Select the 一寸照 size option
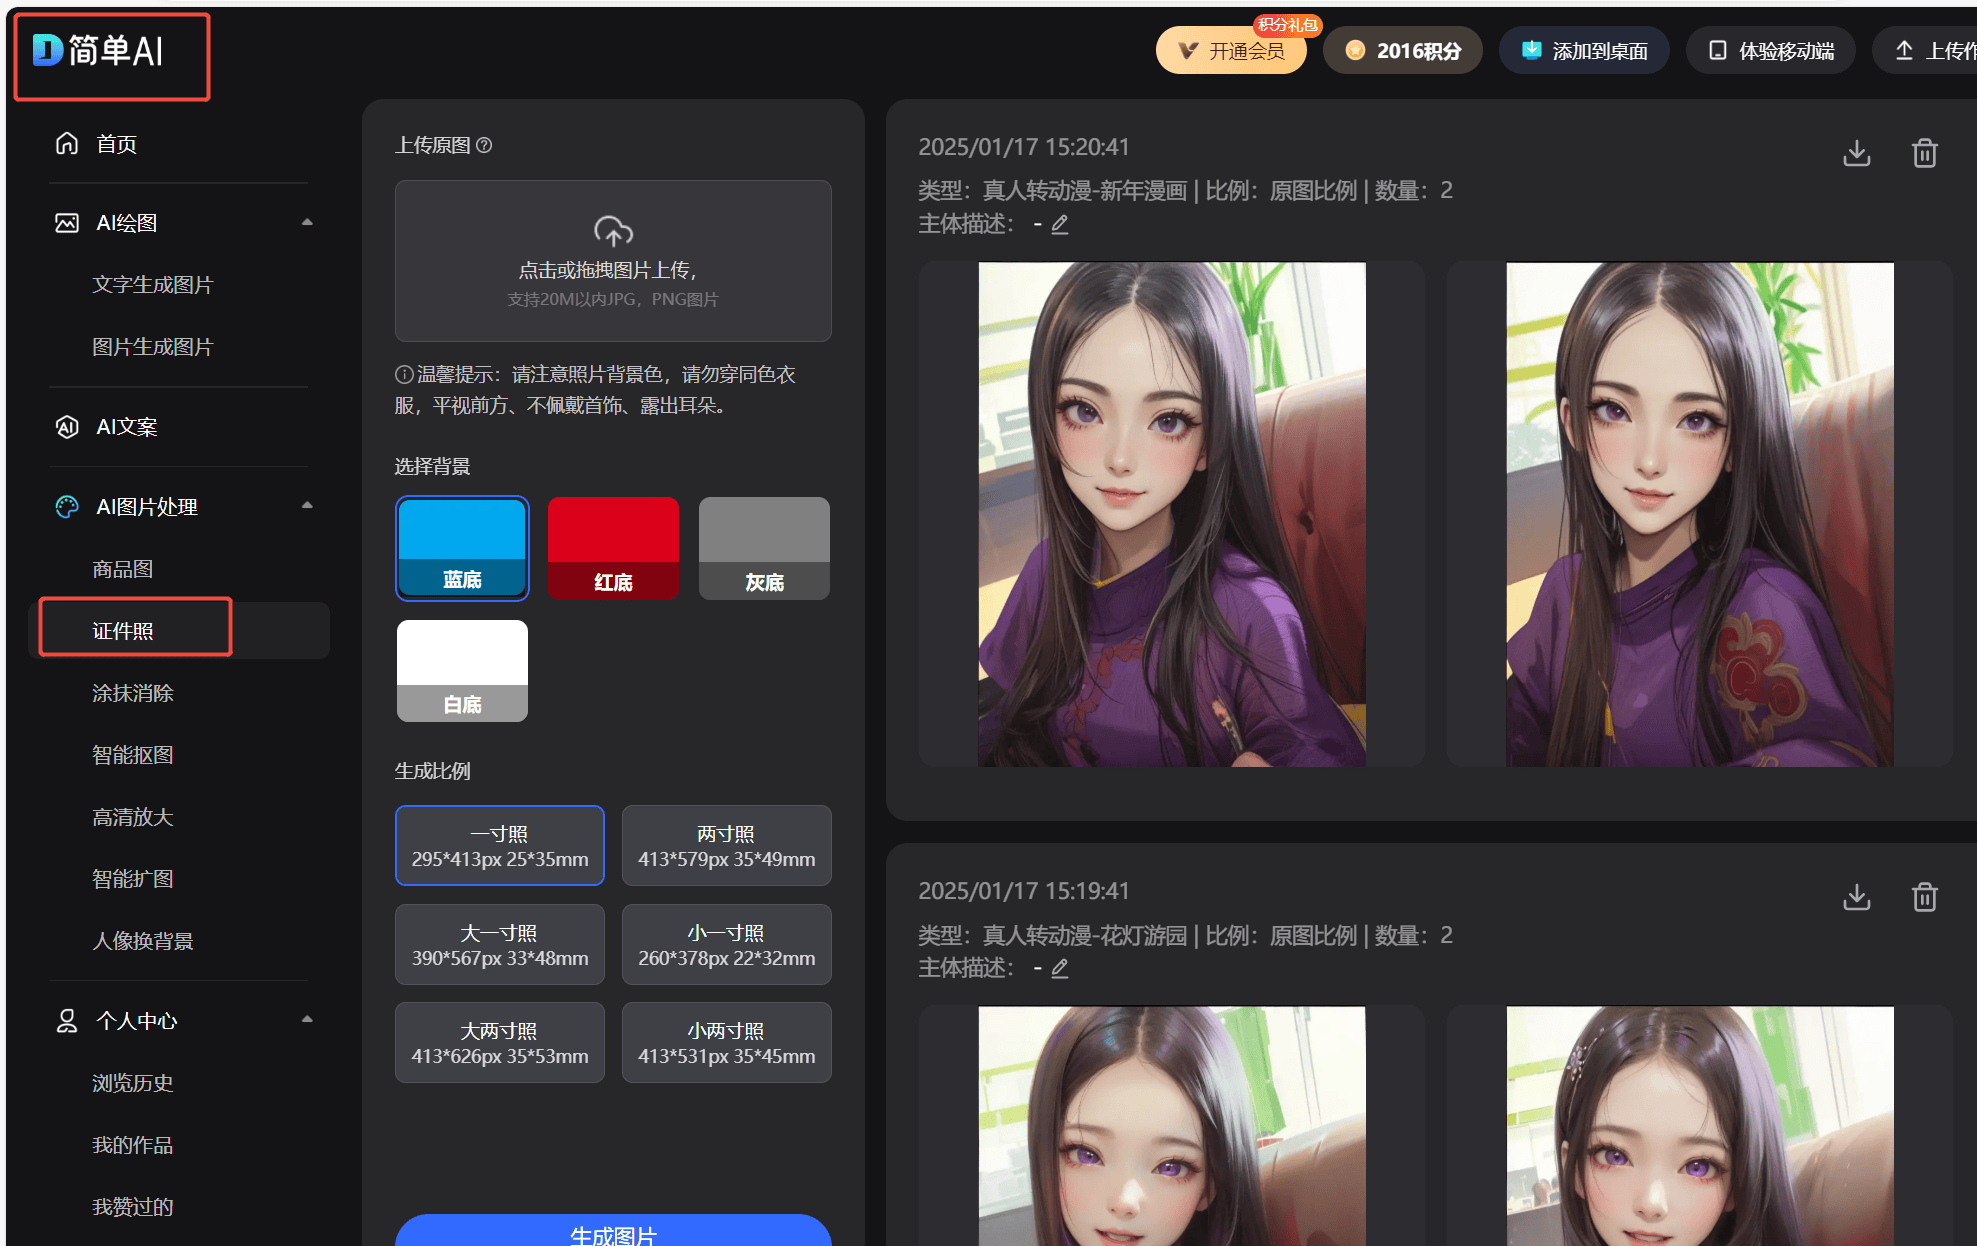 pos(499,845)
